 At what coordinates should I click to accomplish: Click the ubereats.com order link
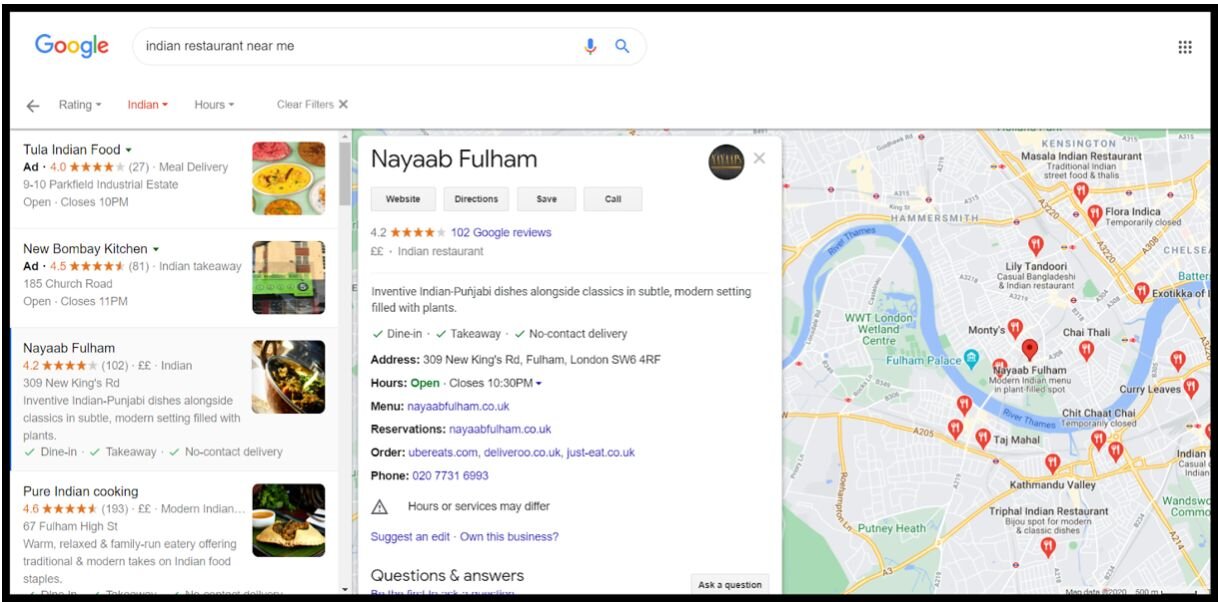pos(443,453)
